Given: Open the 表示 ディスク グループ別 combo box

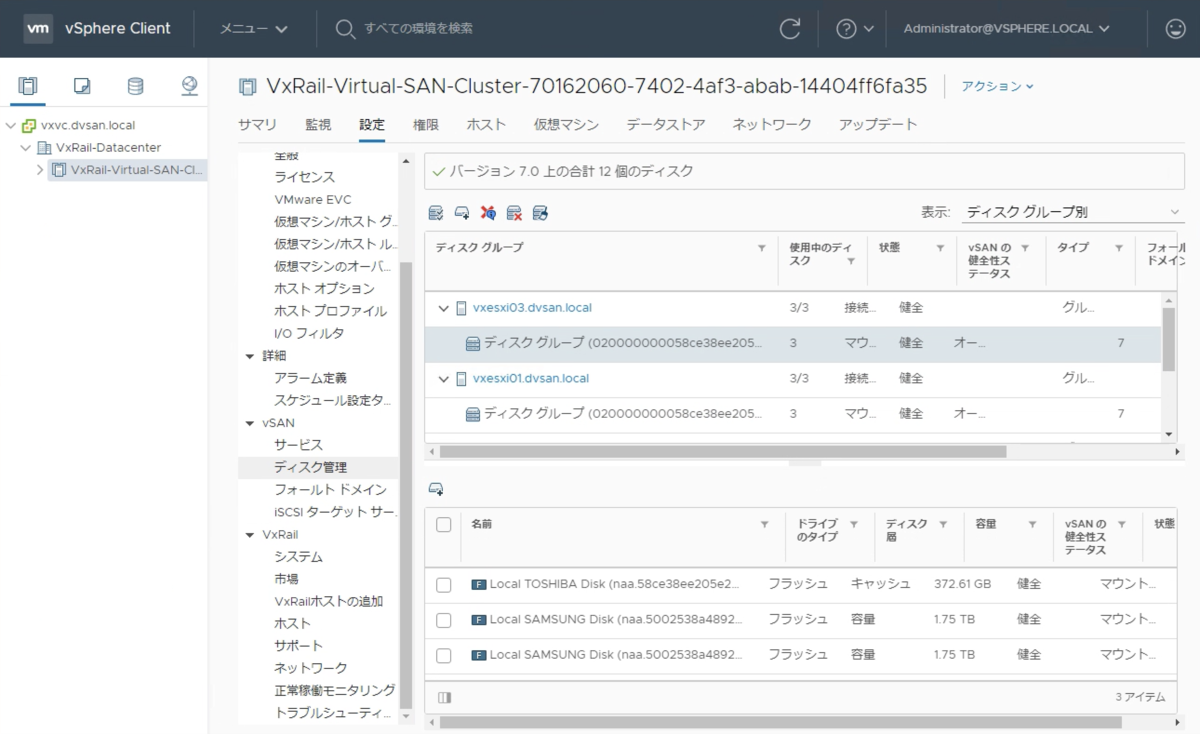Looking at the screenshot, I should [1072, 212].
